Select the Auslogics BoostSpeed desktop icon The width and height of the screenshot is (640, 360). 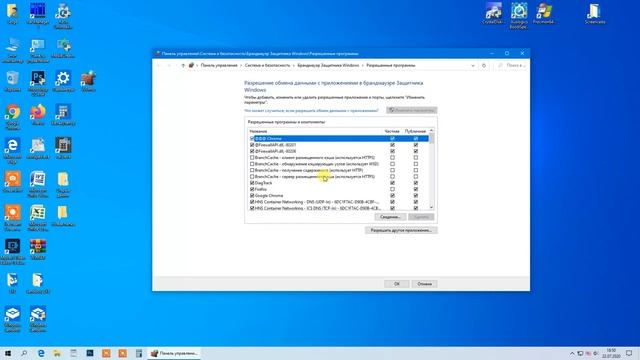518,16
